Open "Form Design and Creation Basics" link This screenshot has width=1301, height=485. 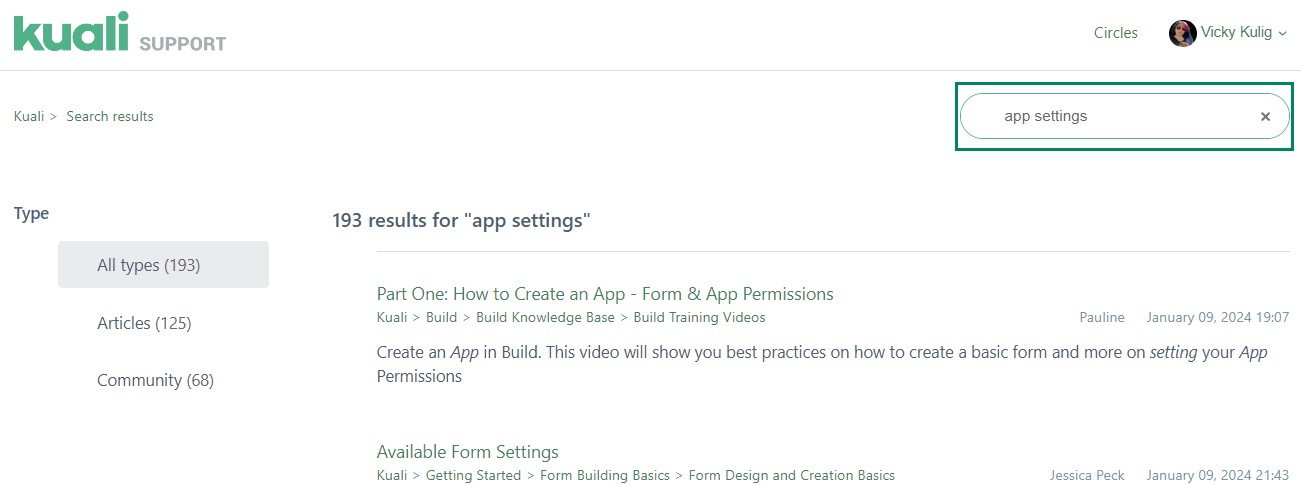(x=791, y=475)
